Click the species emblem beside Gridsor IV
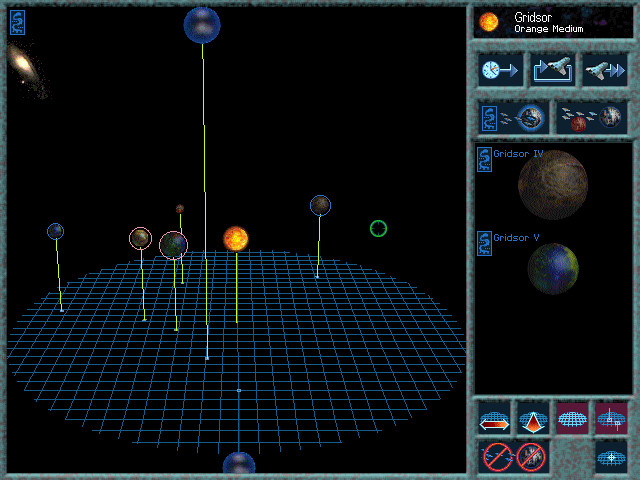The width and height of the screenshot is (640, 480). 484,159
